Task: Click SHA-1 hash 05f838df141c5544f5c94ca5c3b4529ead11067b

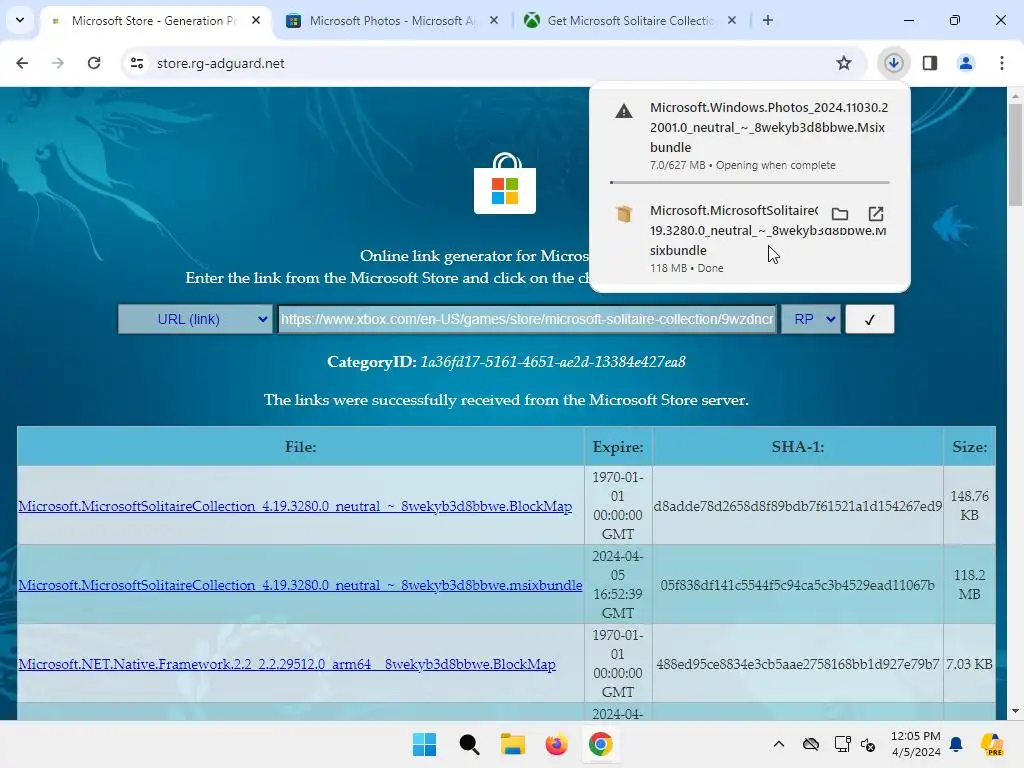Action: coord(797,585)
